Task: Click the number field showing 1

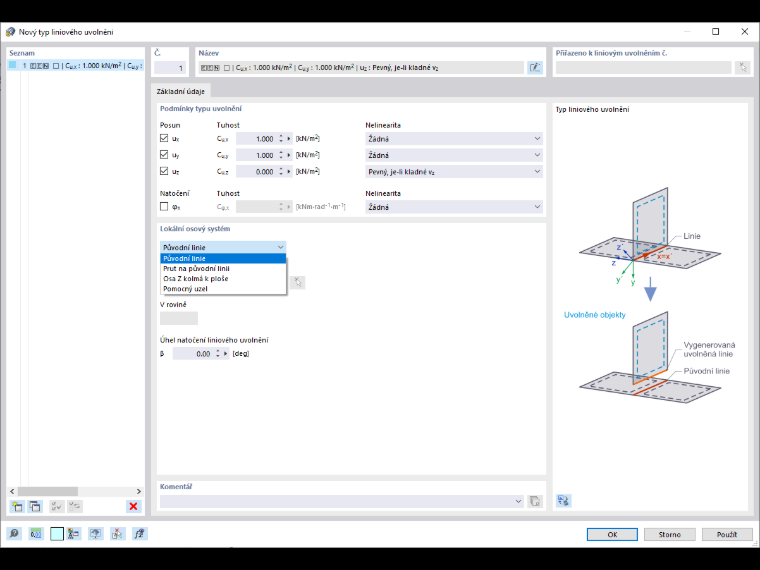Action: [x=170, y=68]
